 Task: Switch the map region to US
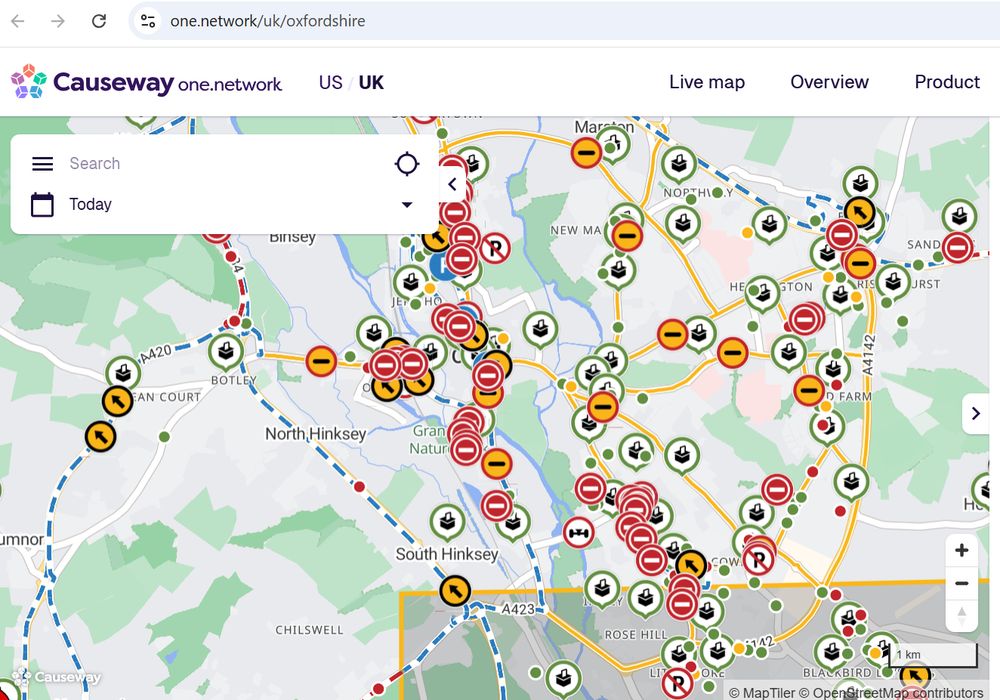pos(330,82)
